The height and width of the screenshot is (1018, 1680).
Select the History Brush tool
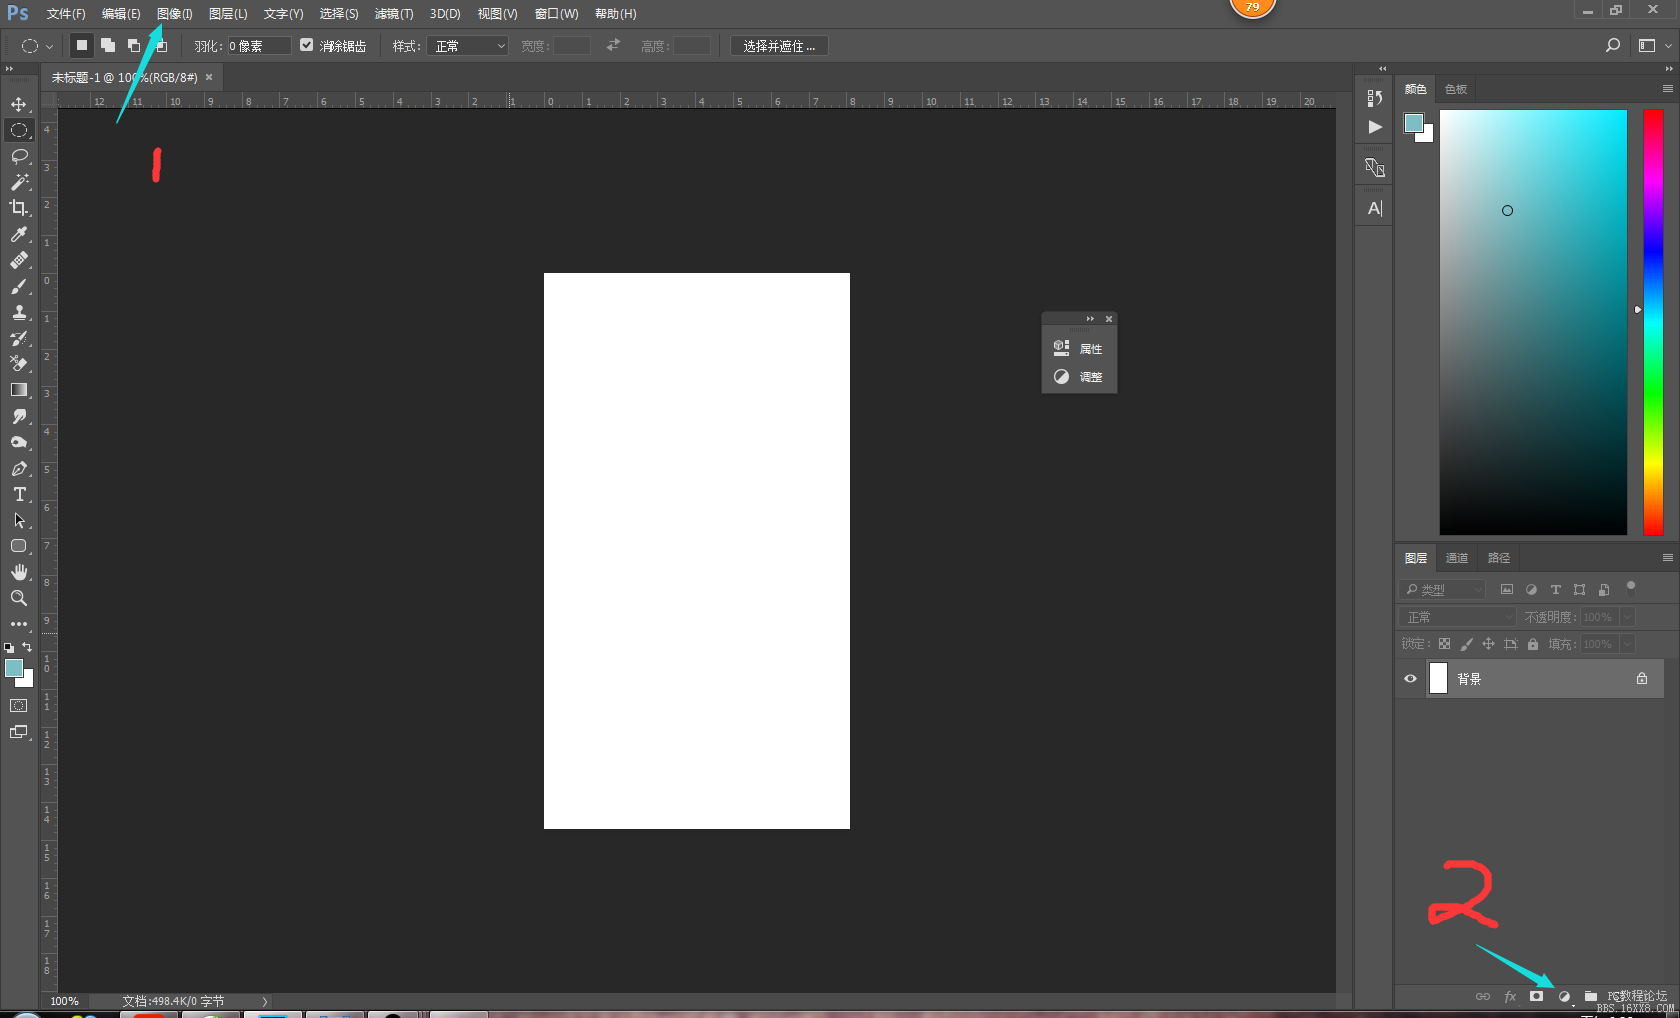point(19,338)
